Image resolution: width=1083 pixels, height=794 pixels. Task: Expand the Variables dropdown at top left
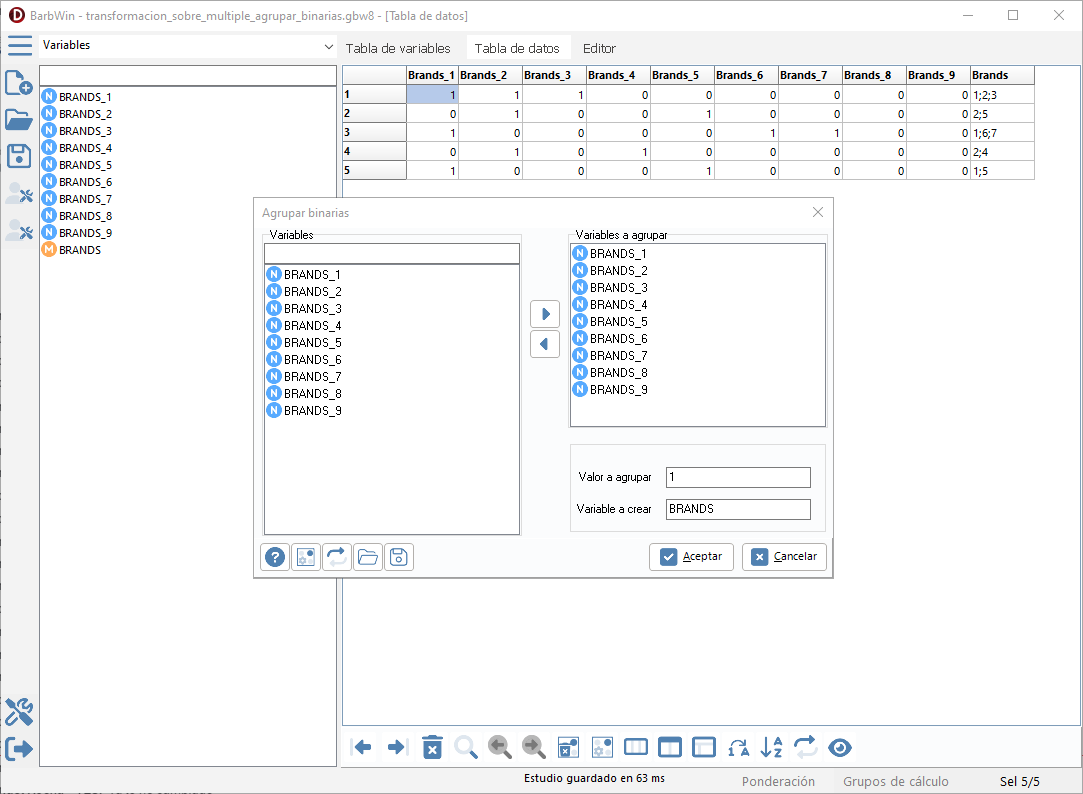[329, 47]
